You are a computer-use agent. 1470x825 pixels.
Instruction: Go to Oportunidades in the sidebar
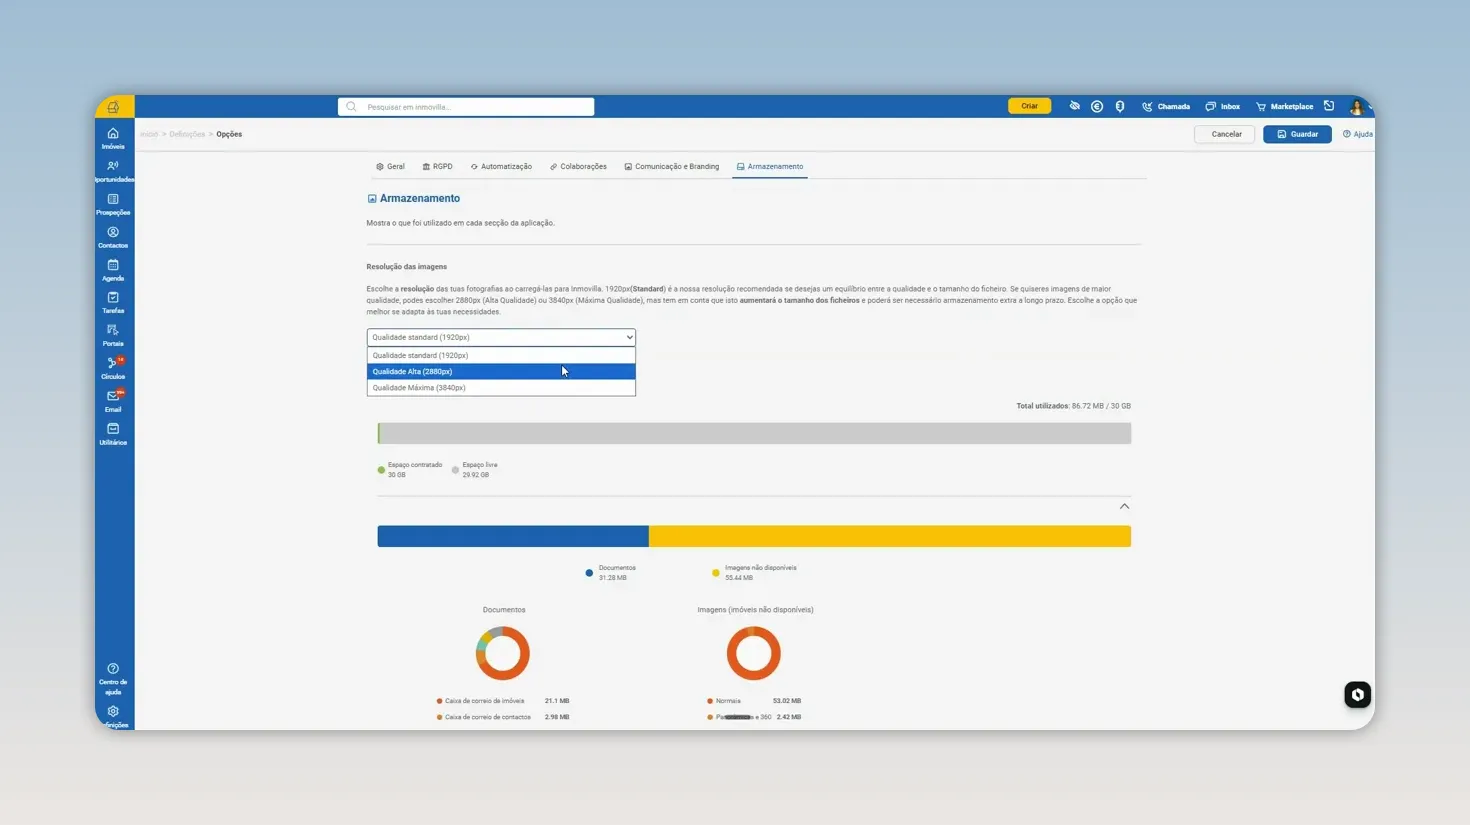pyautogui.click(x=113, y=171)
